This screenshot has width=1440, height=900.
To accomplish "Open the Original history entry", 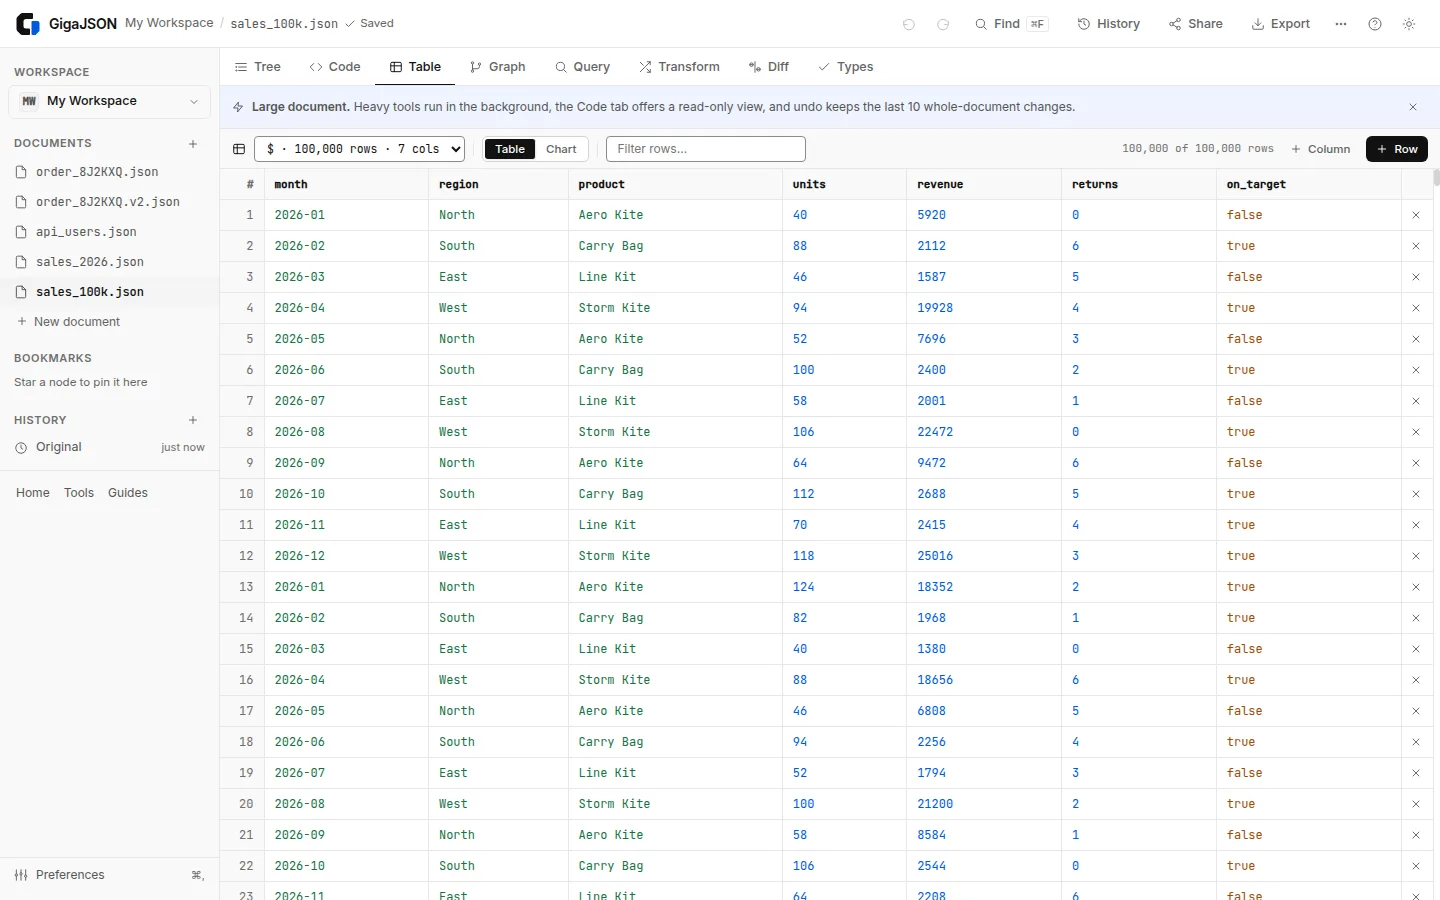I will tap(110, 447).
